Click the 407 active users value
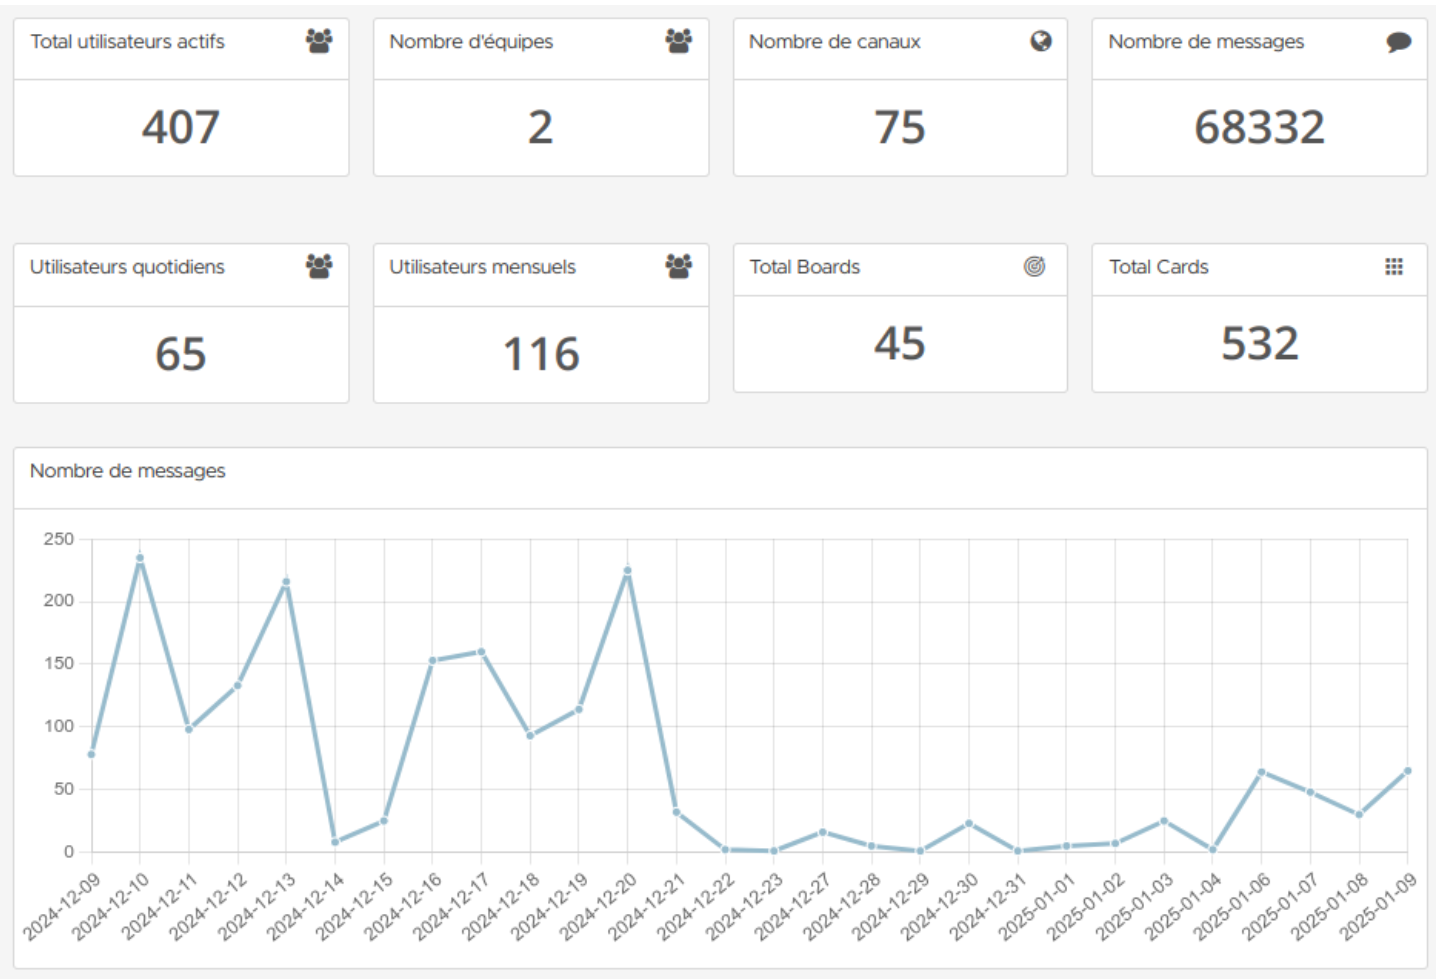 [181, 128]
